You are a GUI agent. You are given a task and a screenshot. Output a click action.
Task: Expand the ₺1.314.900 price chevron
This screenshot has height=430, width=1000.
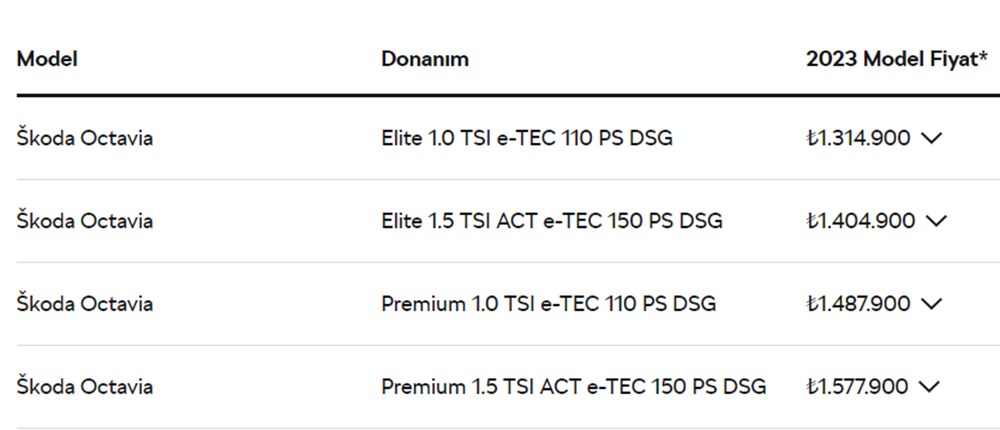point(931,139)
